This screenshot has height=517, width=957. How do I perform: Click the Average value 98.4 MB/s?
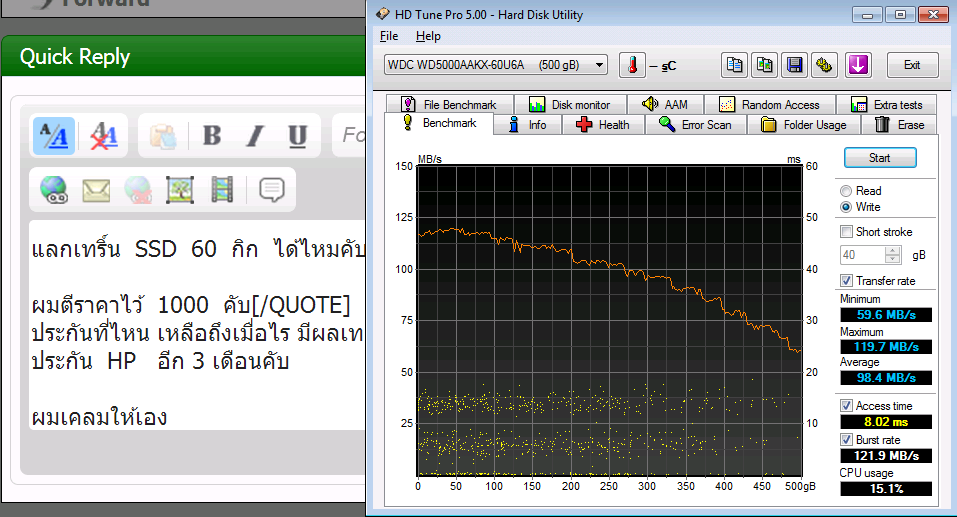pyautogui.click(x=886, y=377)
